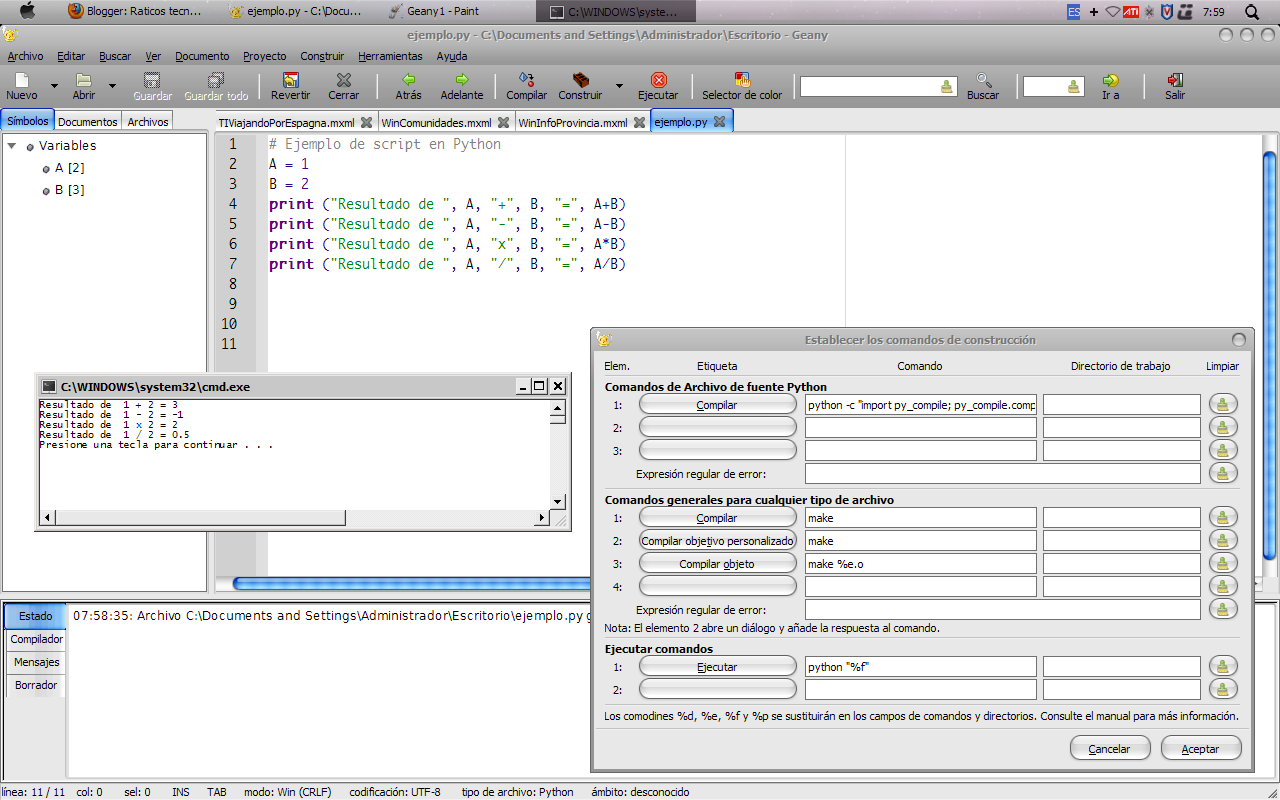Open the dropdown arrow beside Abrir

pos(112,87)
